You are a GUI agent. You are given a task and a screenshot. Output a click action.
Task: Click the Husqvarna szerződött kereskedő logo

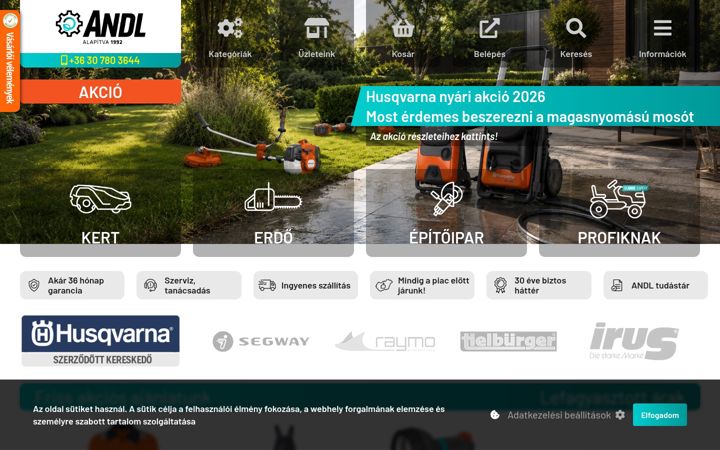click(x=101, y=341)
